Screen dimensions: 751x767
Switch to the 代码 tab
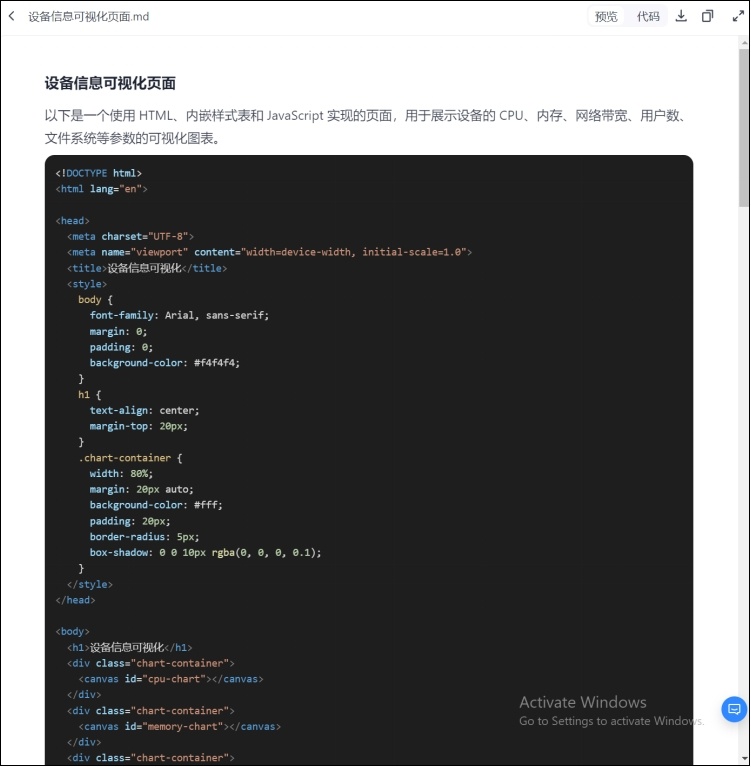648,17
